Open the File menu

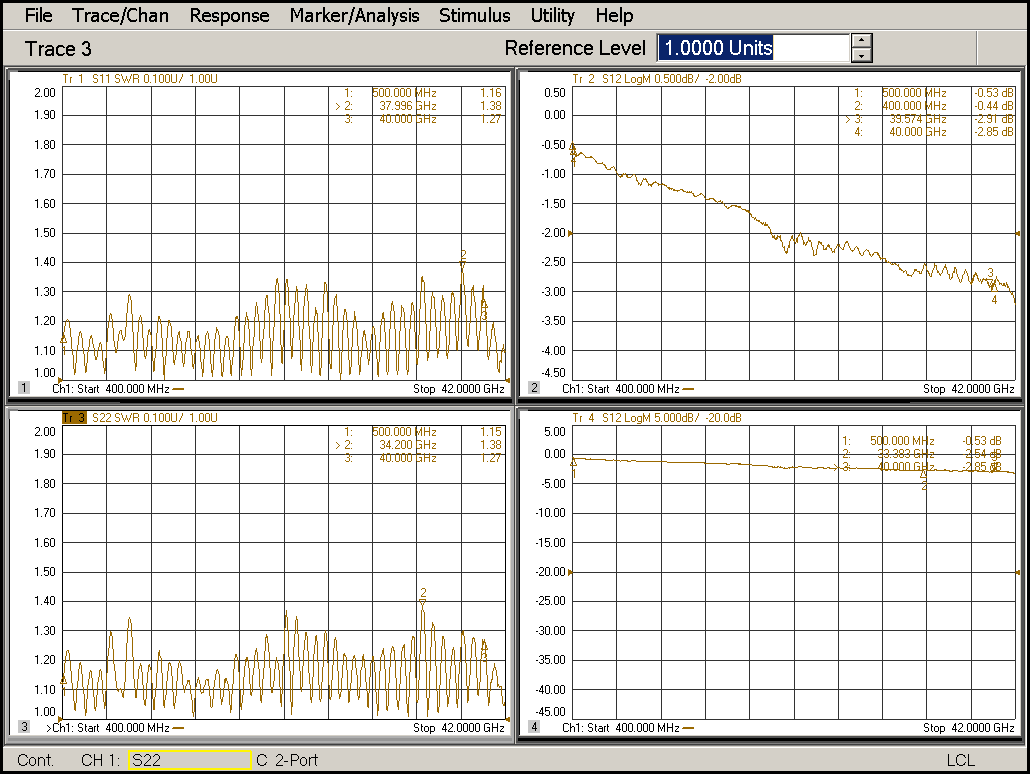[38, 15]
